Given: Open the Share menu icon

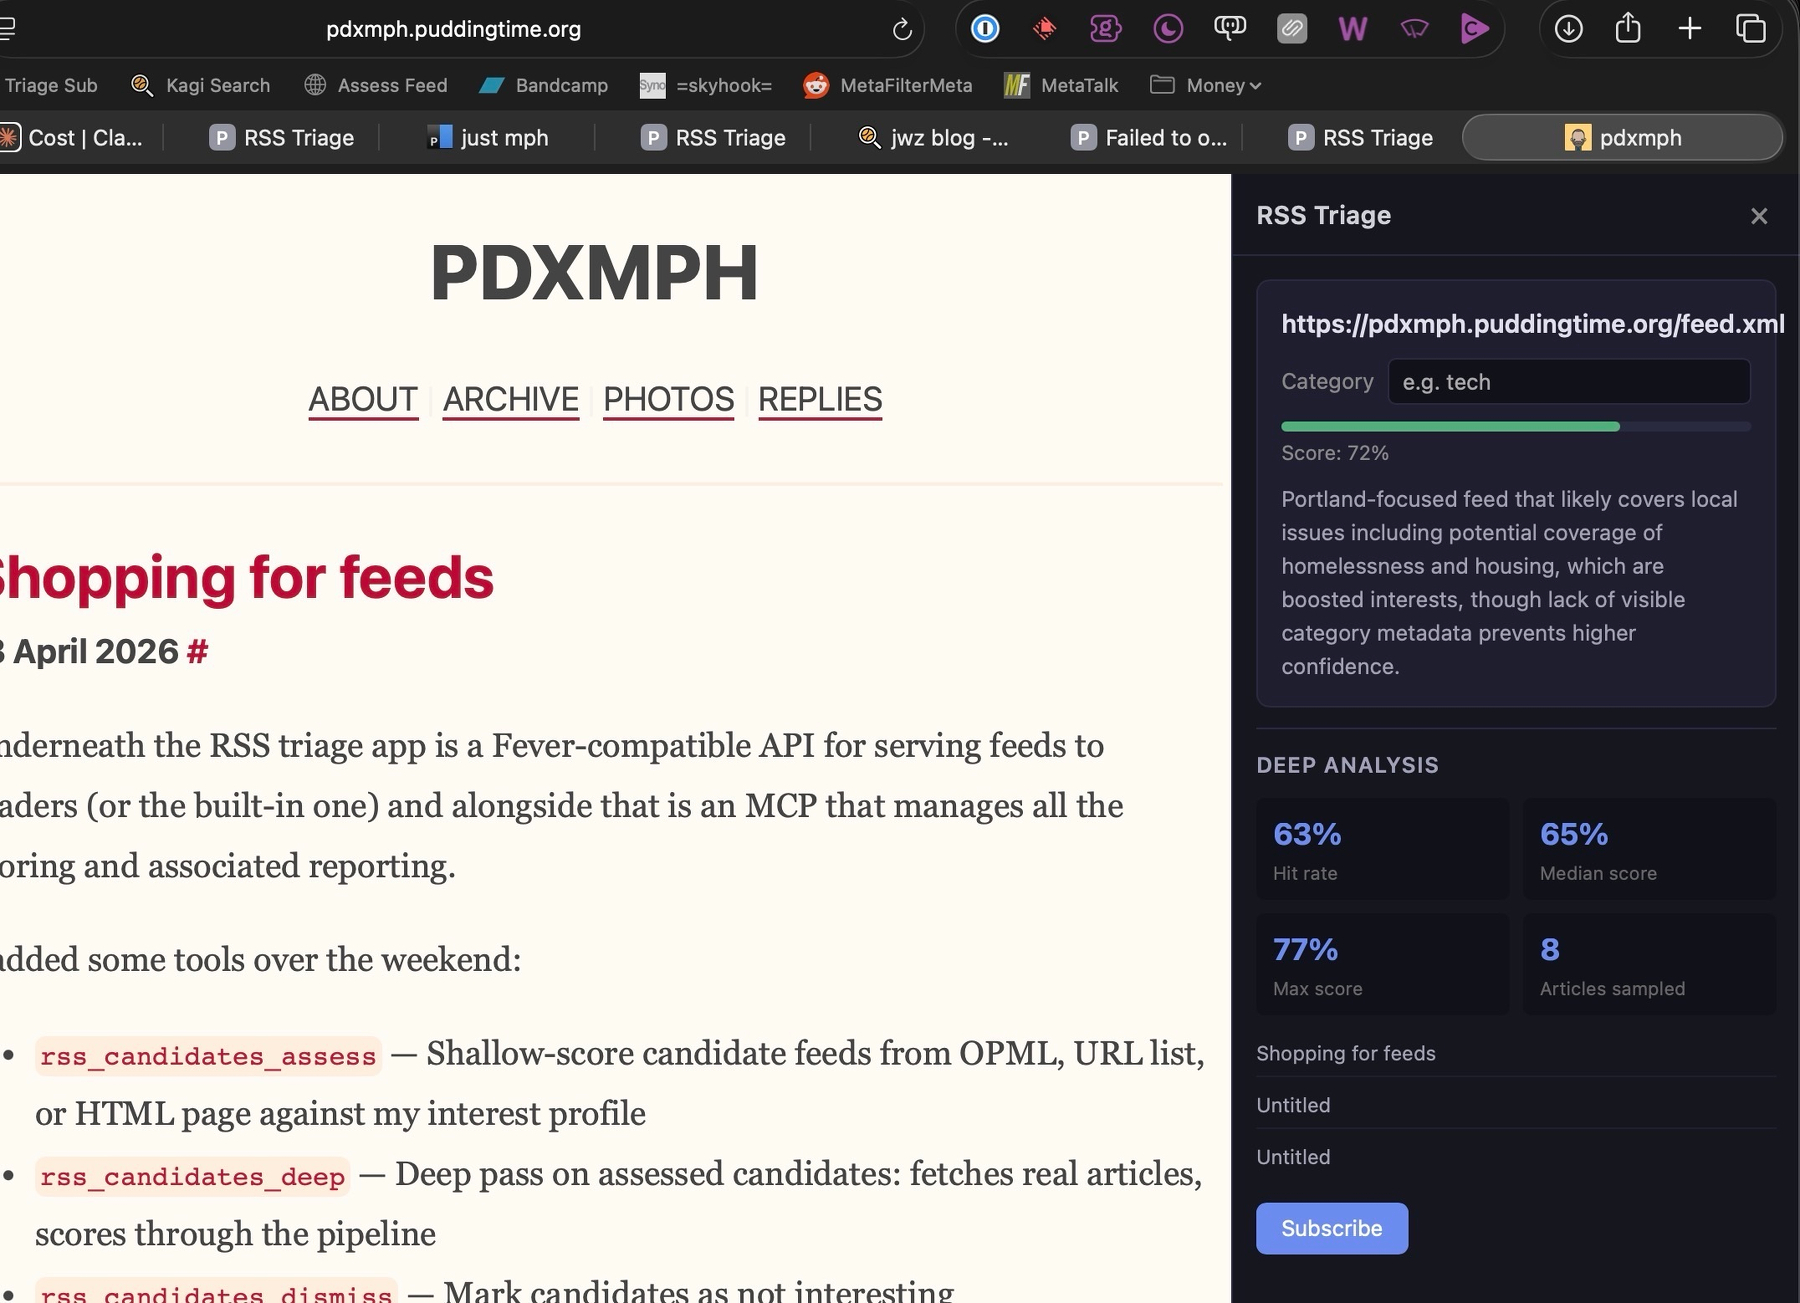Looking at the screenshot, I should [x=1628, y=28].
